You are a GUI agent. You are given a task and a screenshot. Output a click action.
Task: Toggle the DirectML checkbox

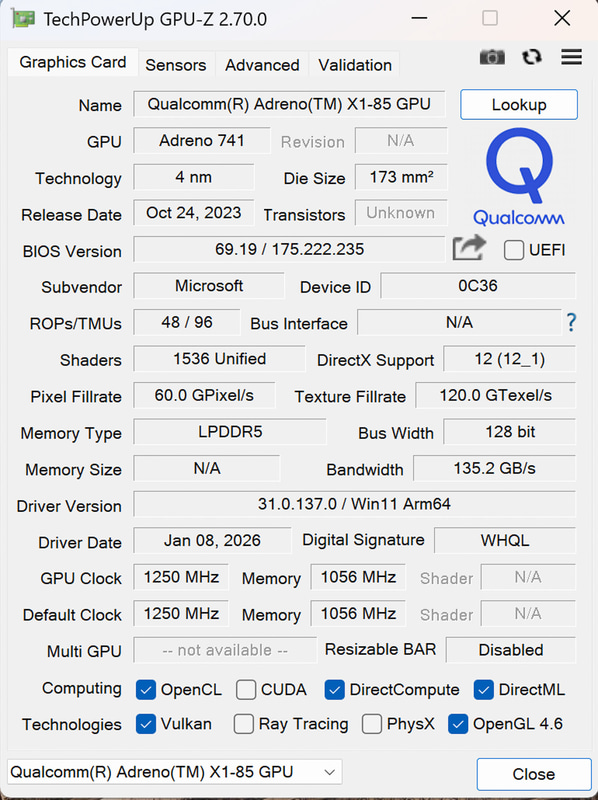click(x=483, y=690)
